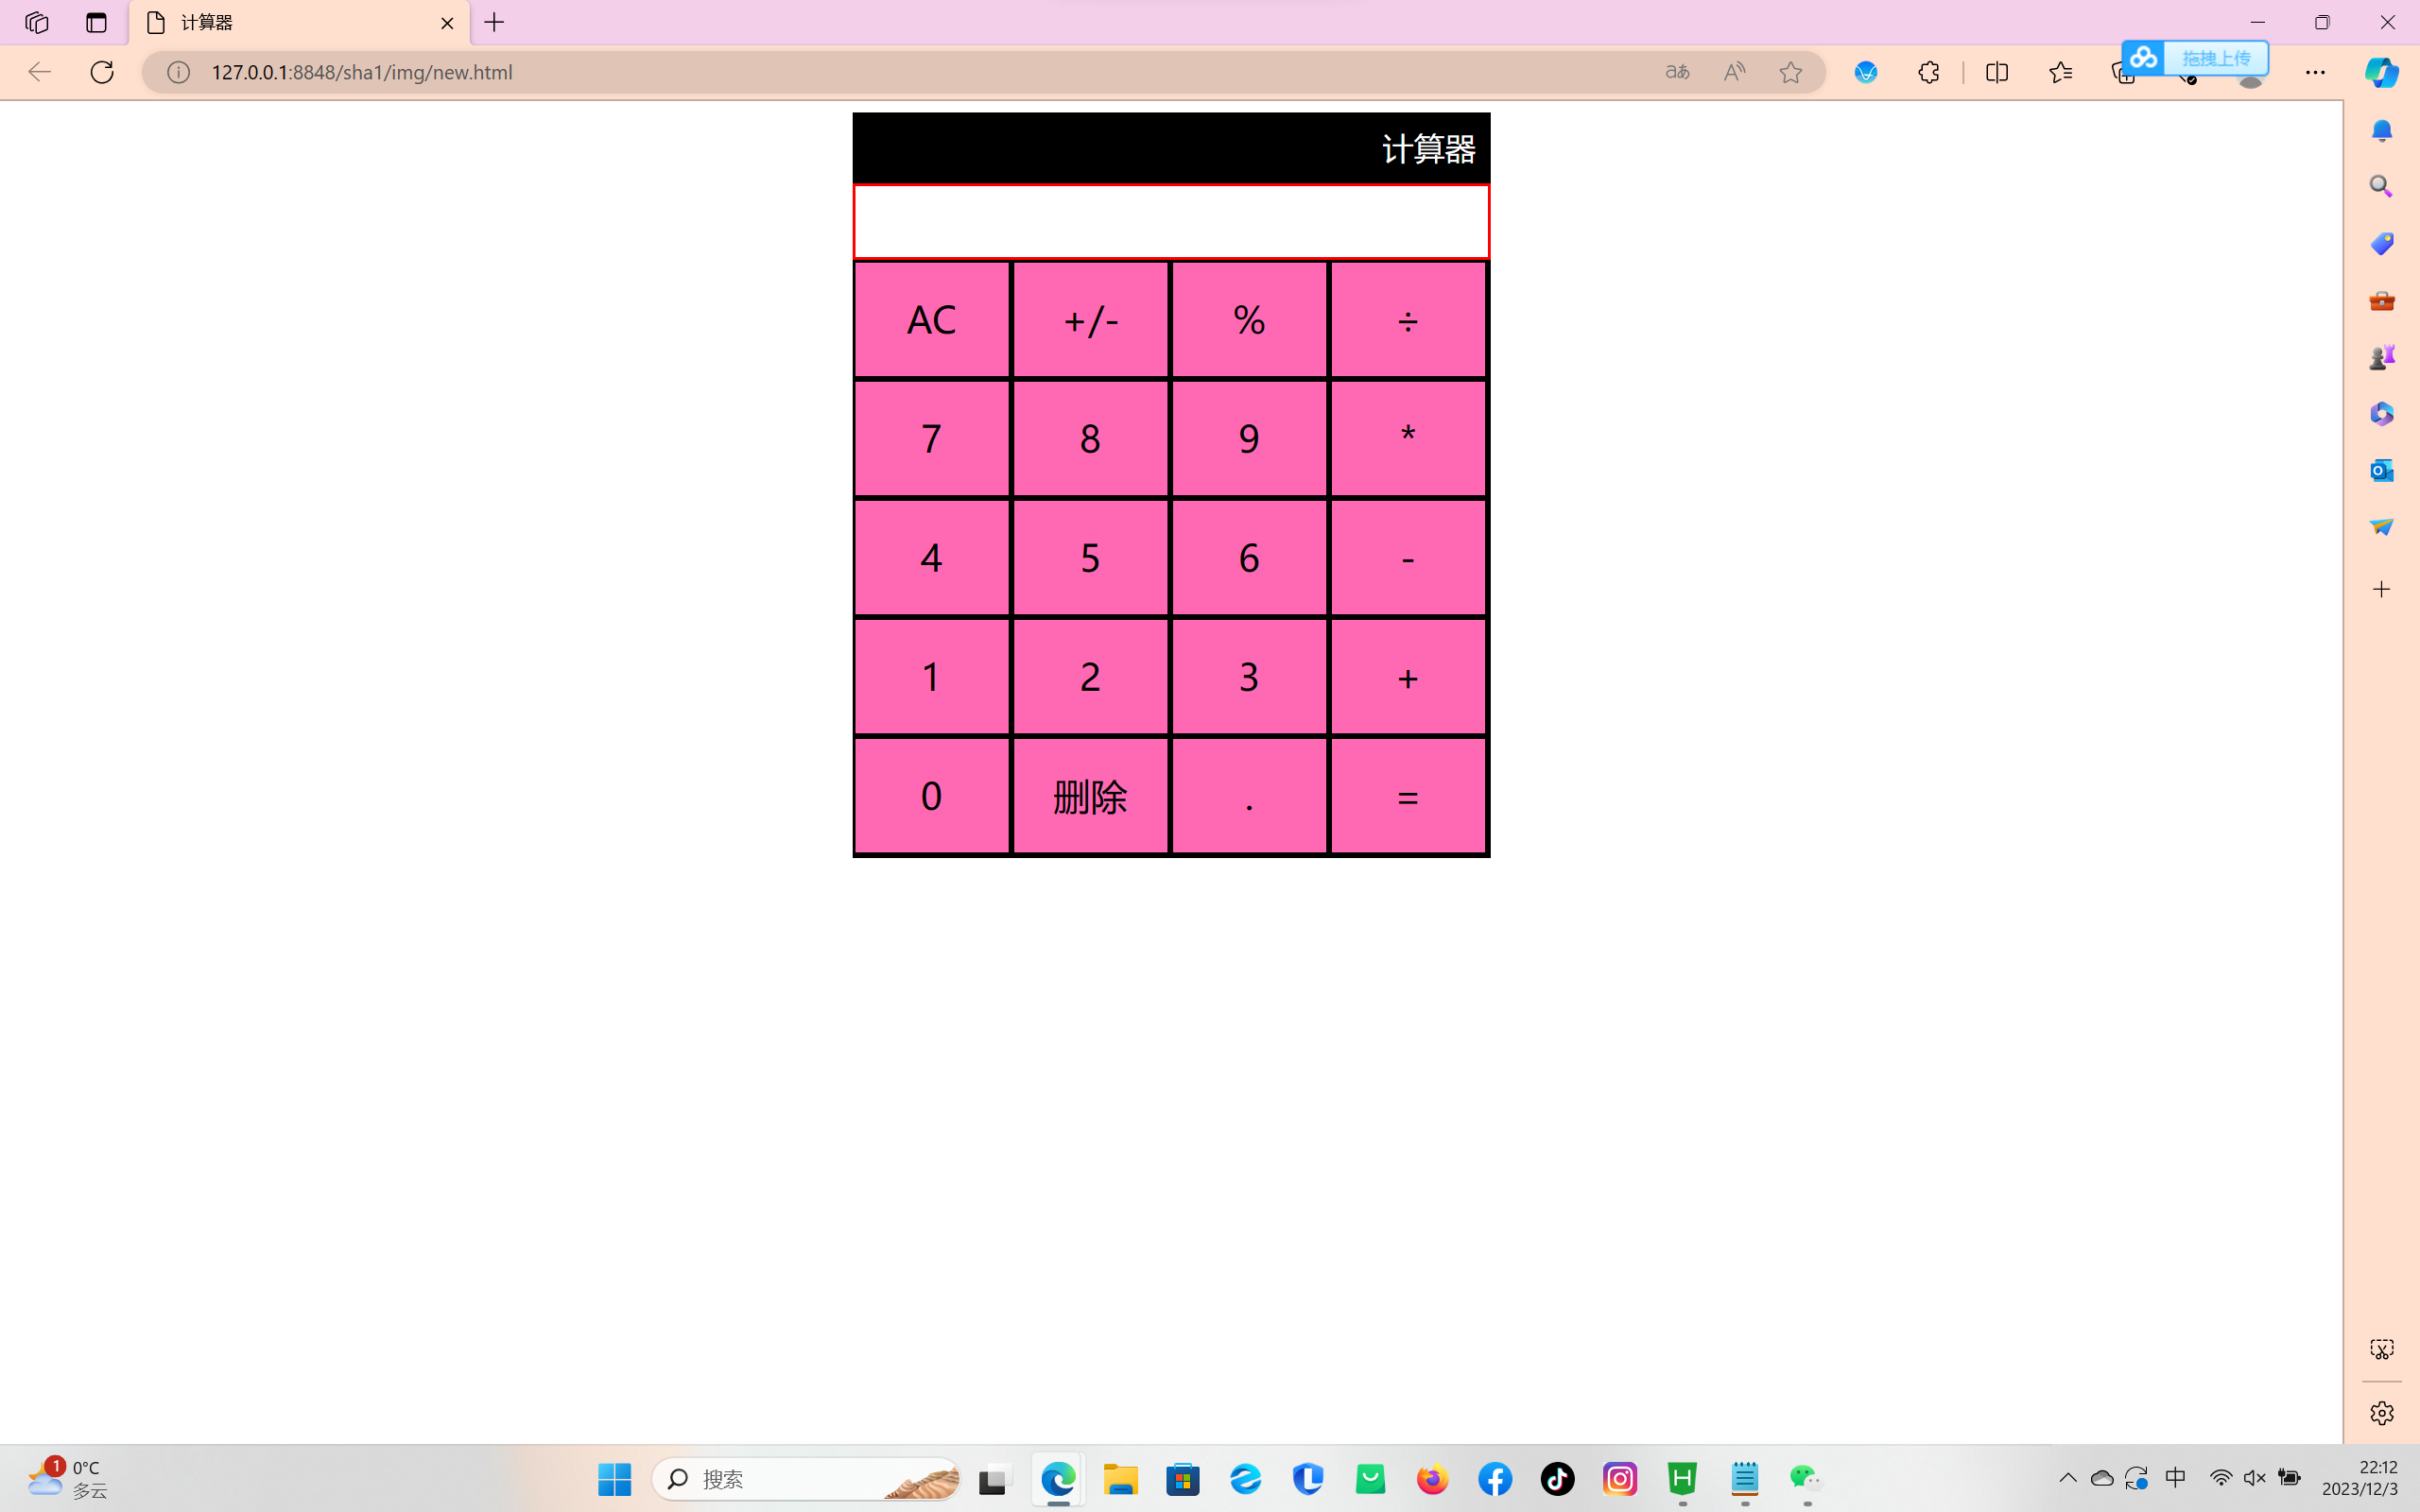Open browser Extensions puzzle icon
2420x1512 pixels.
click(1928, 72)
